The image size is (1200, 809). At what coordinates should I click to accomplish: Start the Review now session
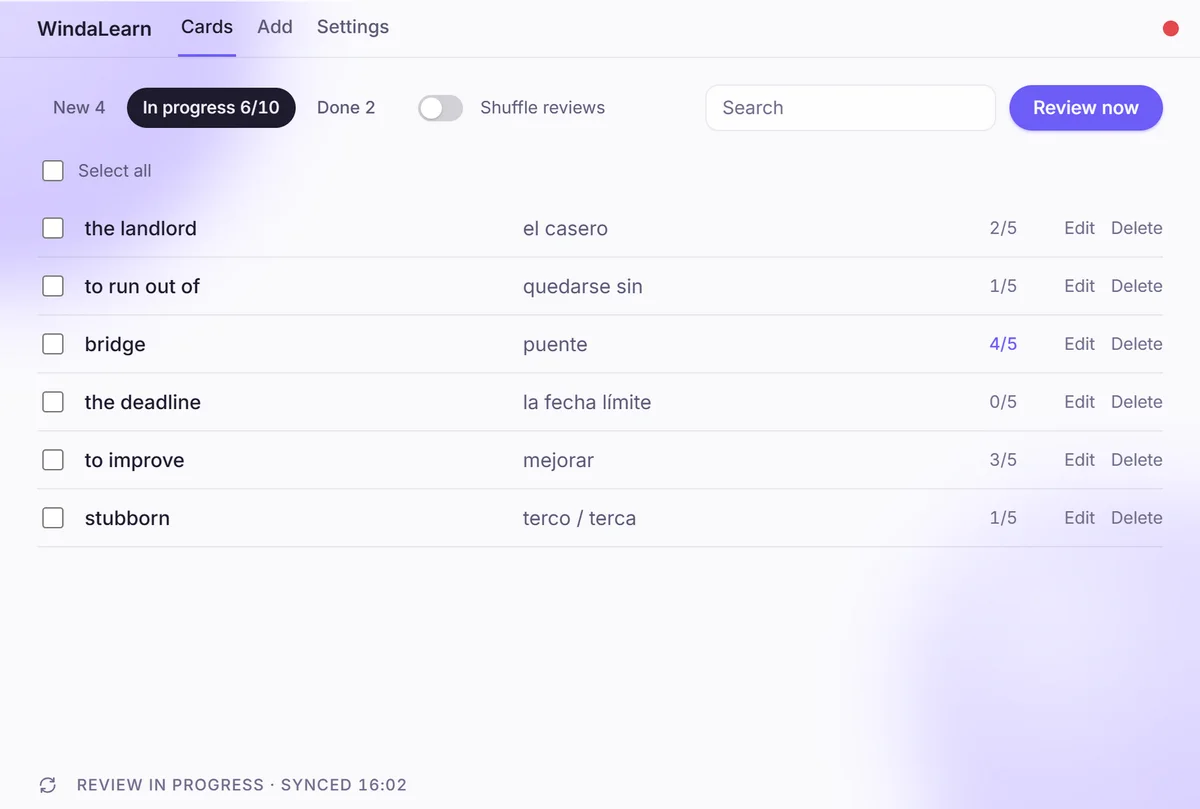[1086, 108]
